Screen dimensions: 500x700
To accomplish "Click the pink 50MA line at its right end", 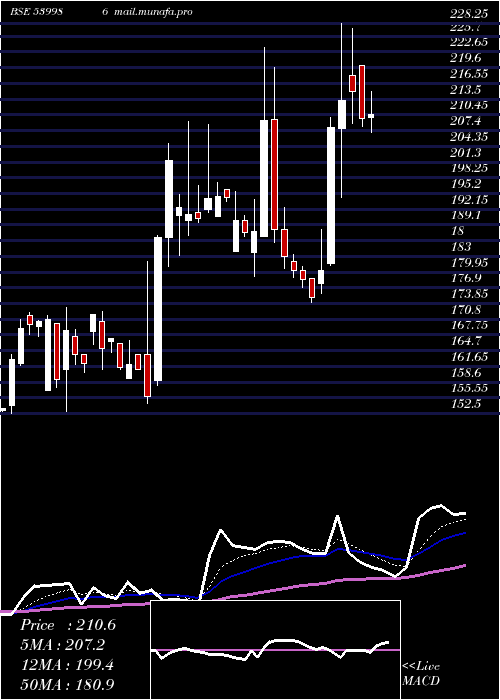I will tap(463, 566).
